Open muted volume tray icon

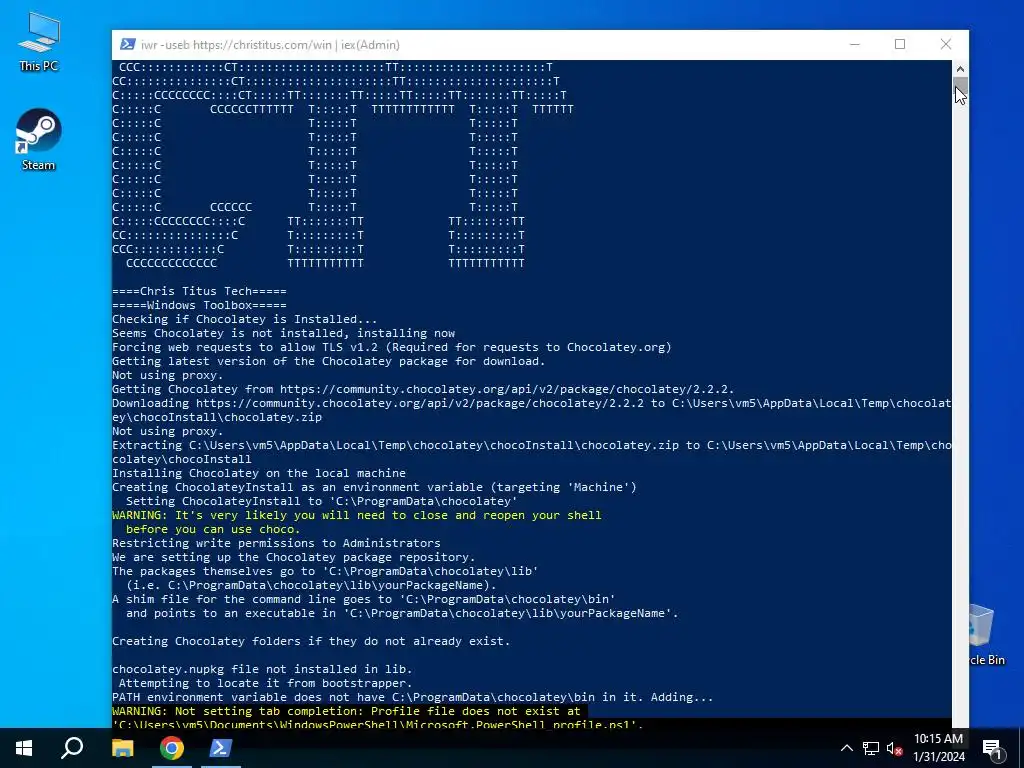pyautogui.click(x=894, y=748)
